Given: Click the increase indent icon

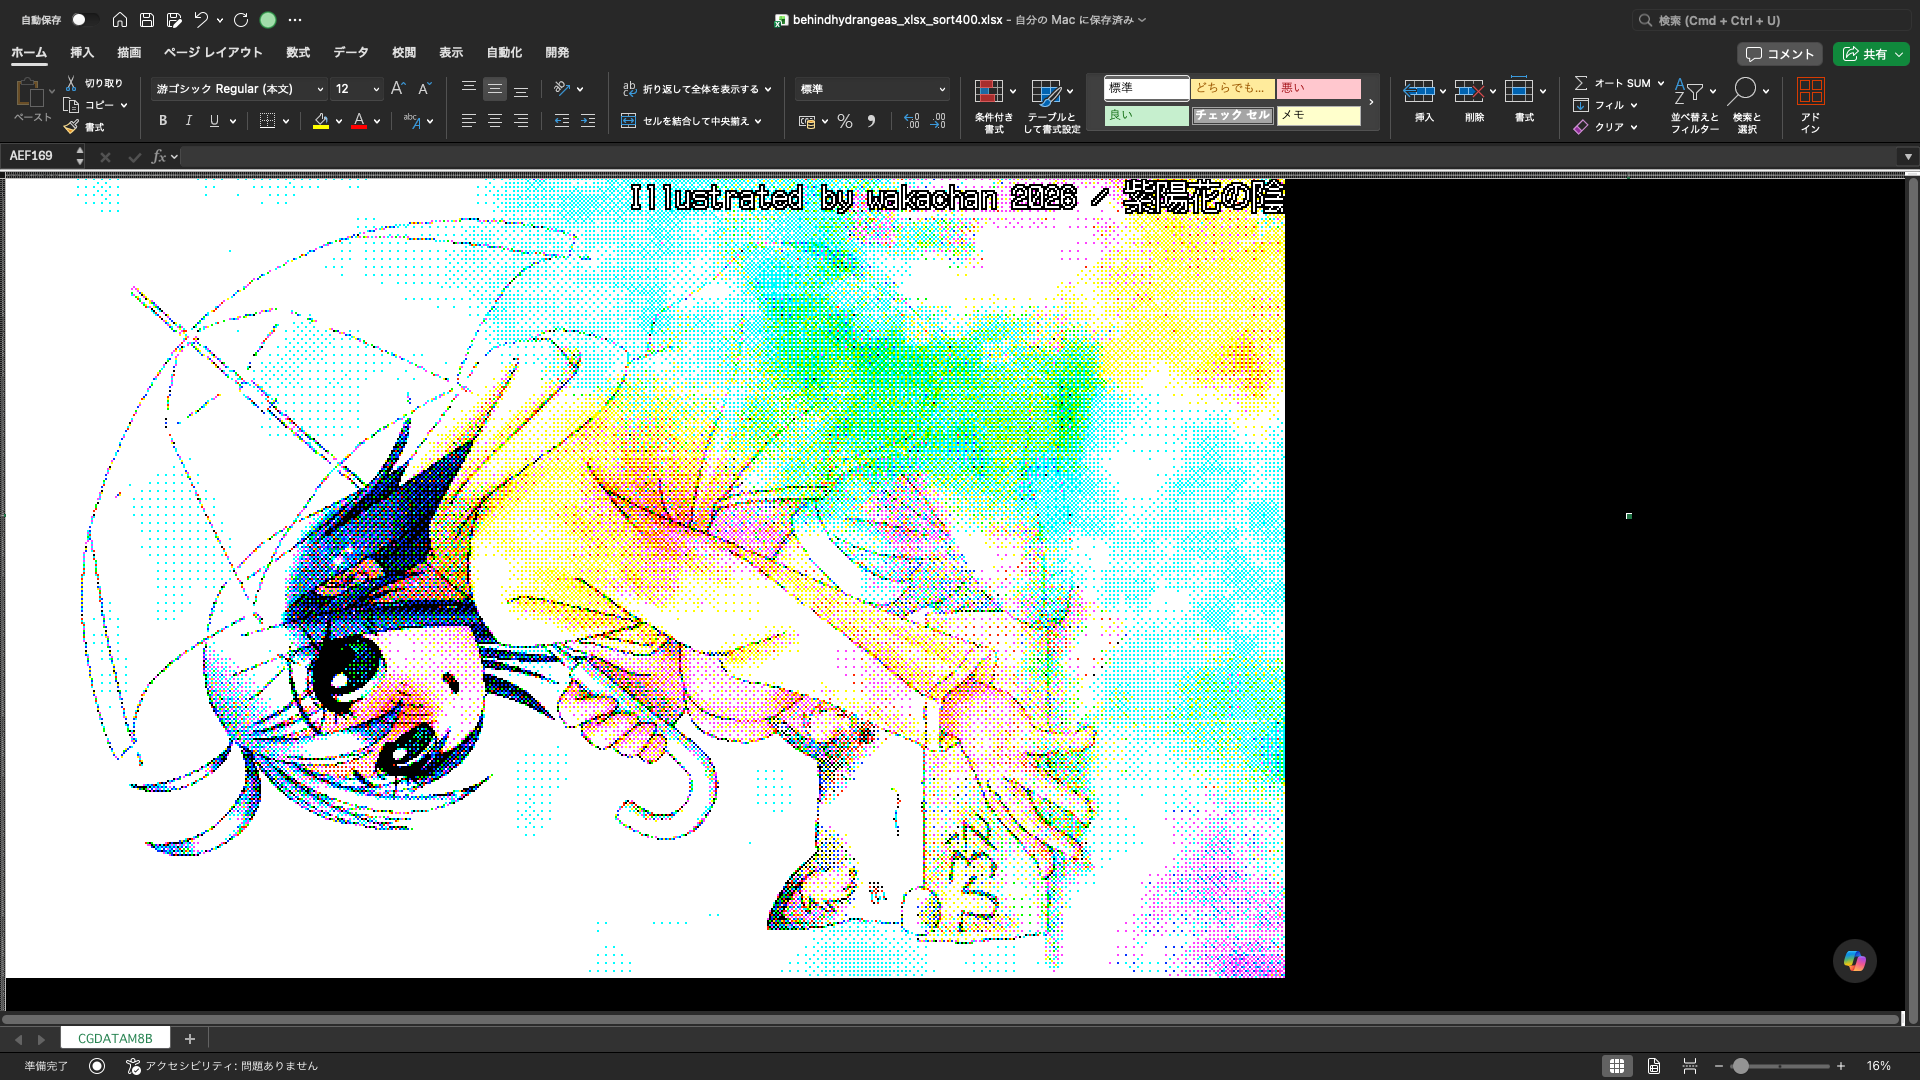Looking at the screenshot, I should pos(588,121).
